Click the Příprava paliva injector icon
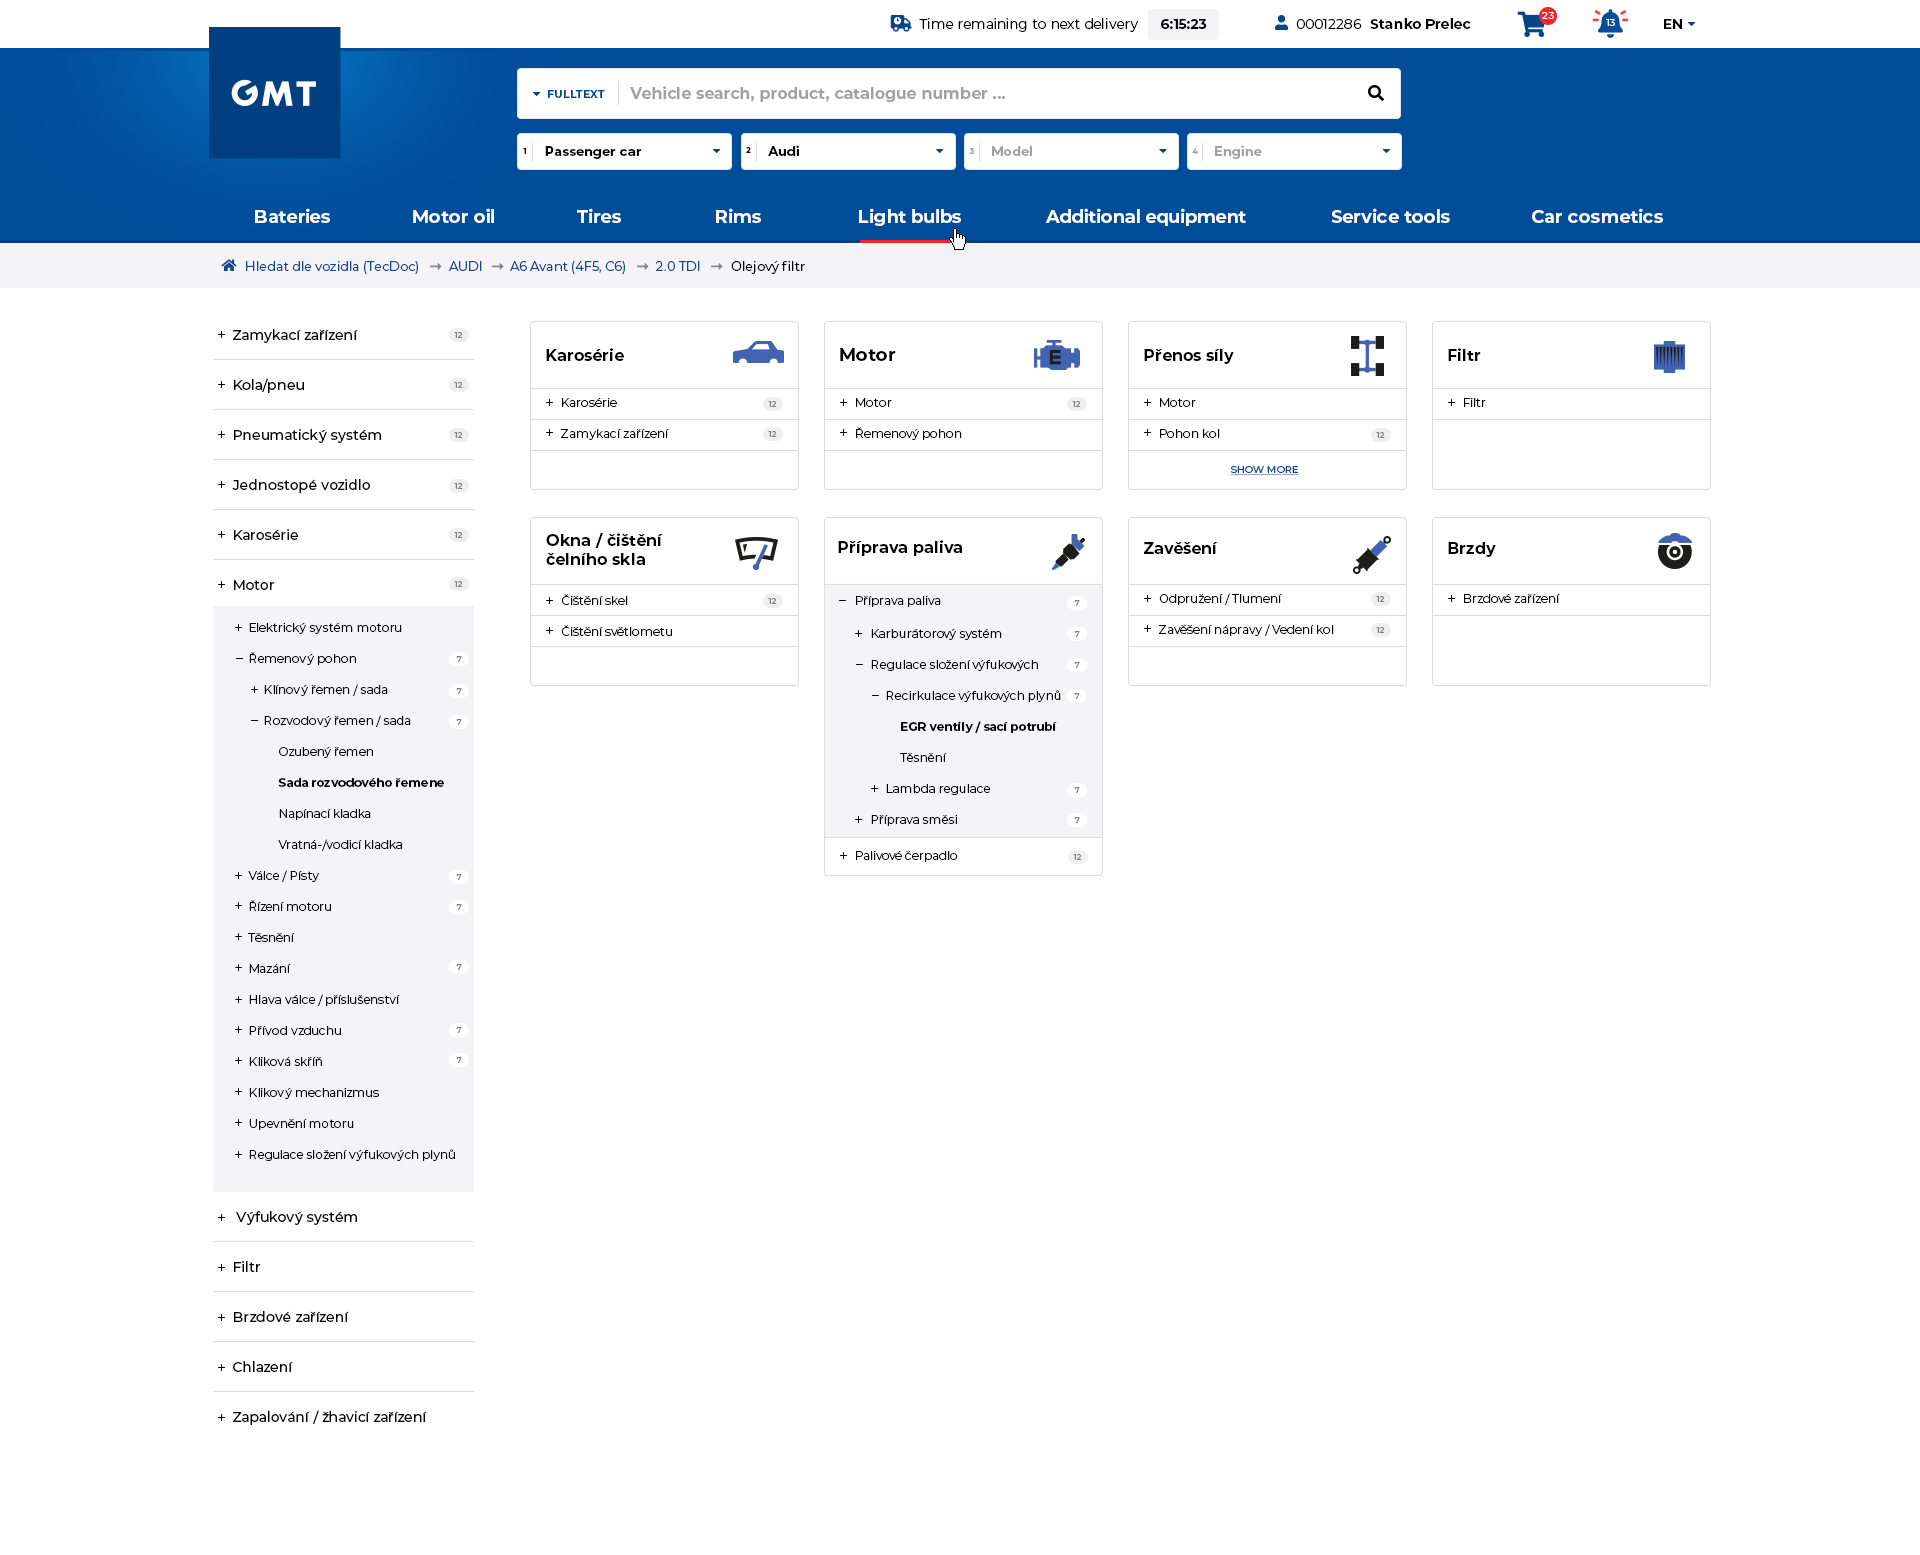Screen dimensions: 1920x1555 point(1068,551)
